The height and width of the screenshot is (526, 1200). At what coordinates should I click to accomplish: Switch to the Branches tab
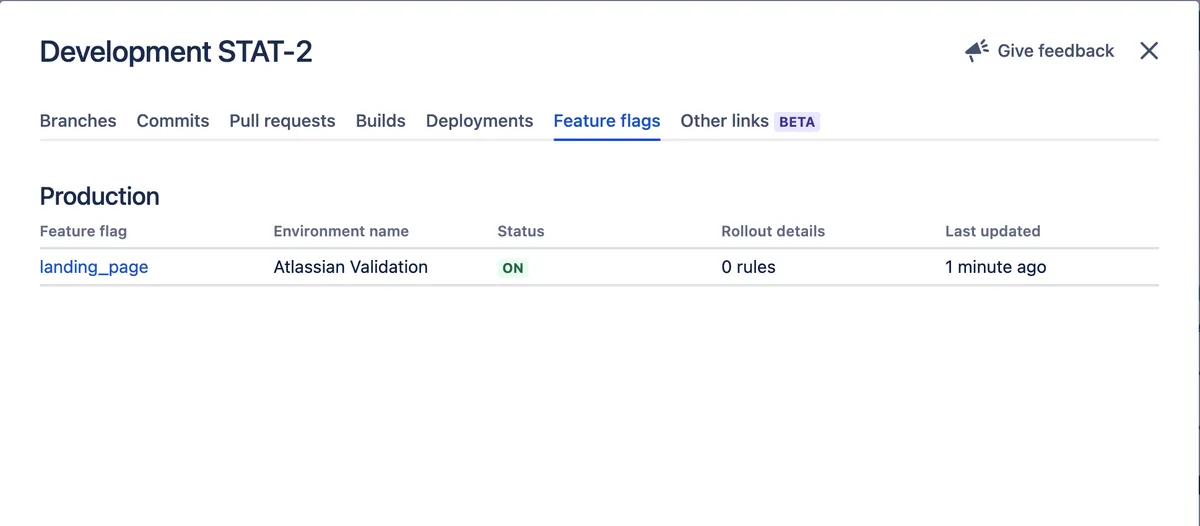(x=78, y=121)
